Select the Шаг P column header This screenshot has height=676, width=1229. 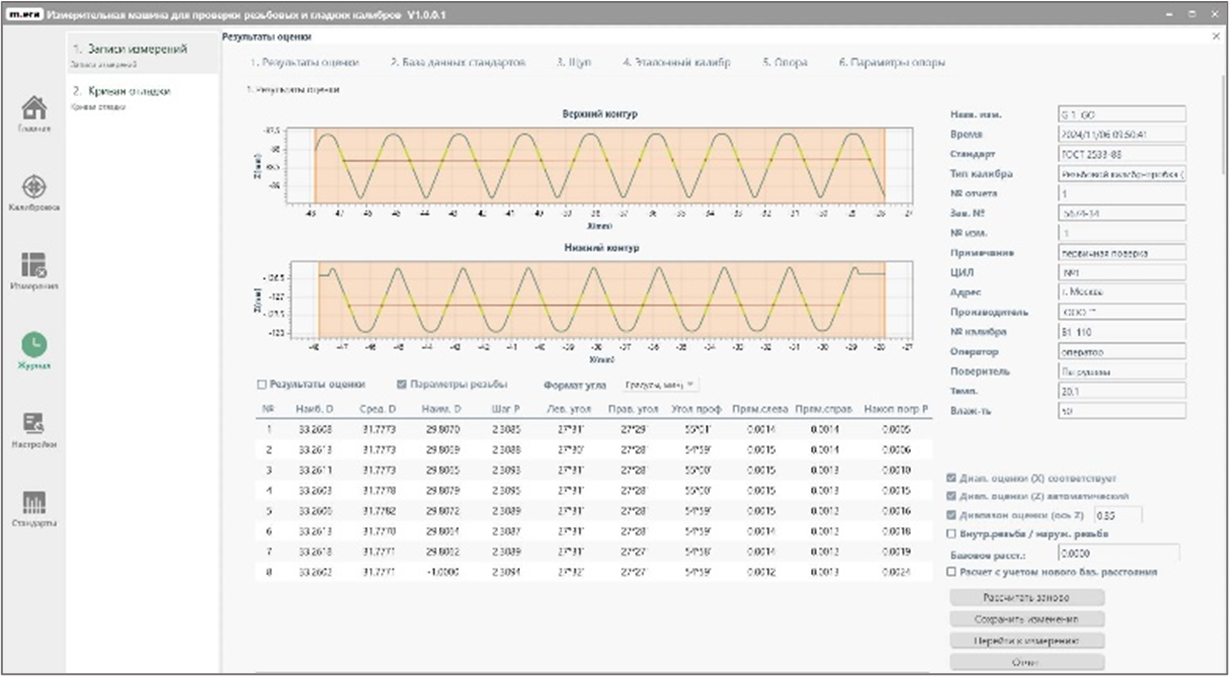click(x=506, y=409)
